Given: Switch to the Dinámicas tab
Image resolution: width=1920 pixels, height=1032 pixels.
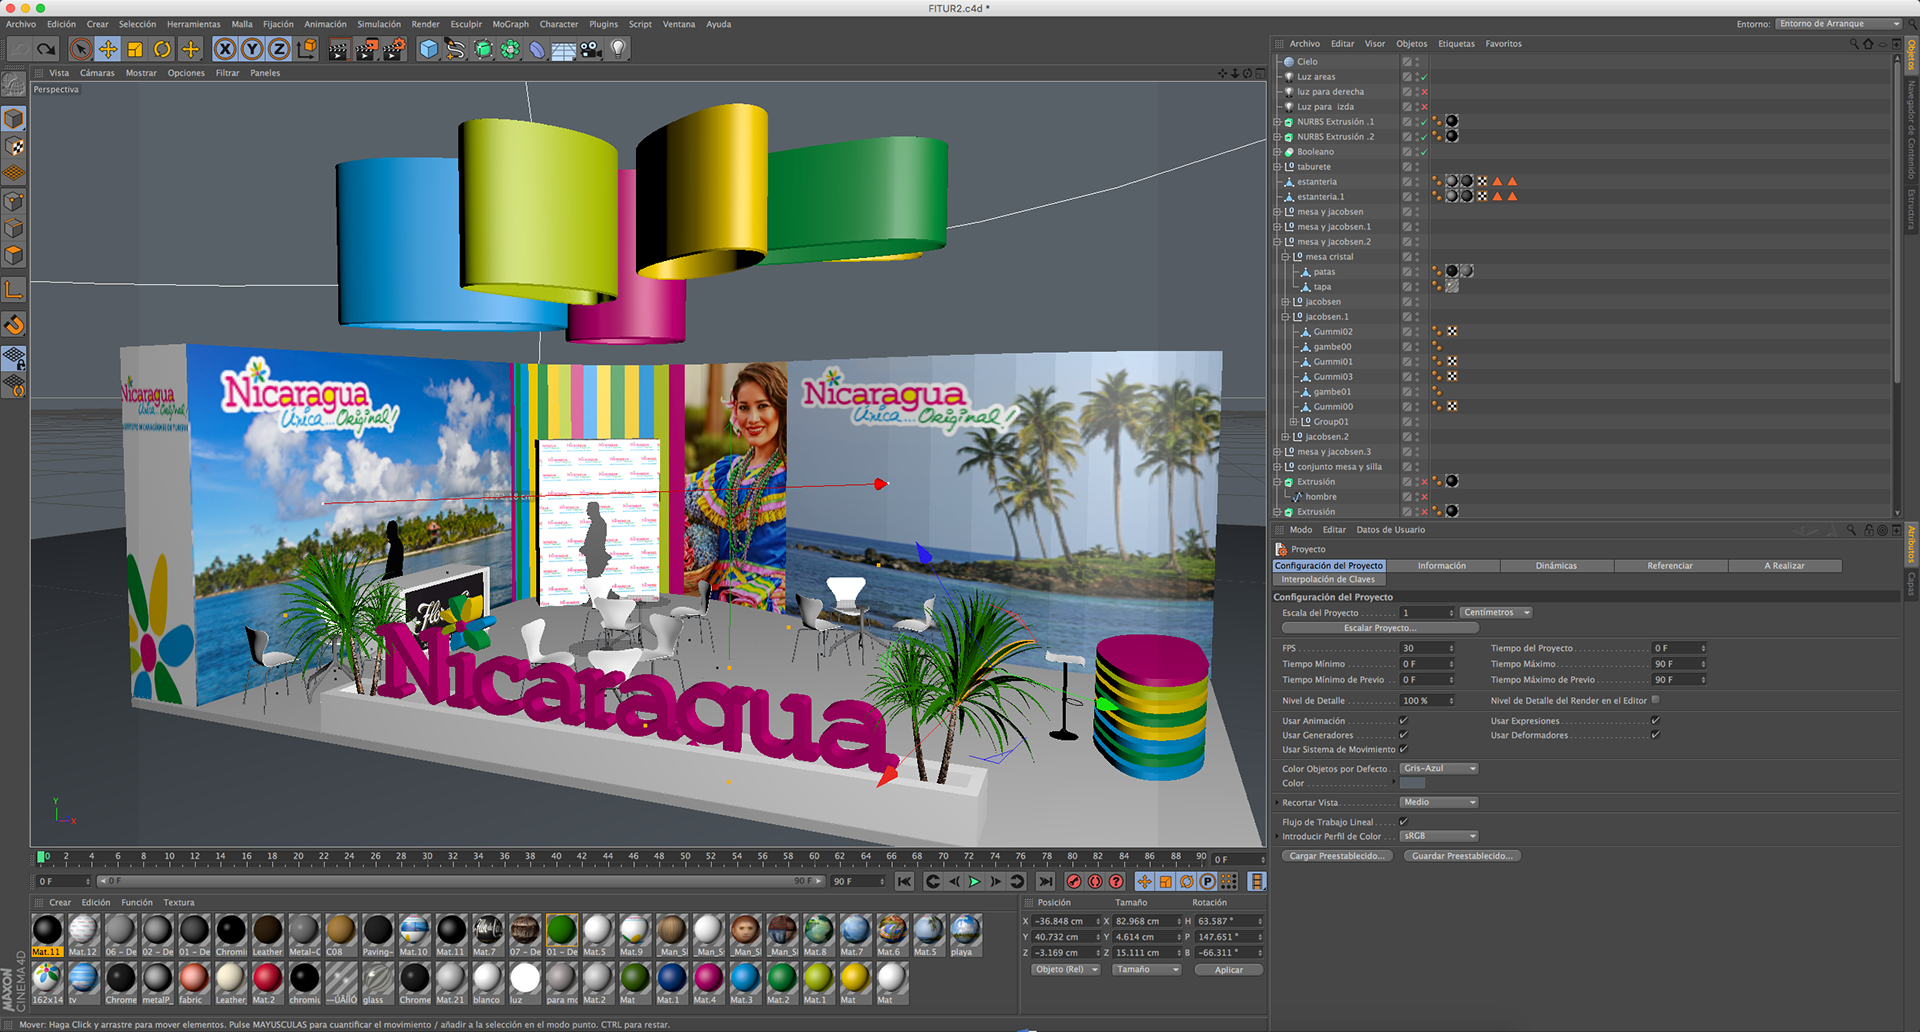Looking at the screenshot, I should tap(1556, 566).
